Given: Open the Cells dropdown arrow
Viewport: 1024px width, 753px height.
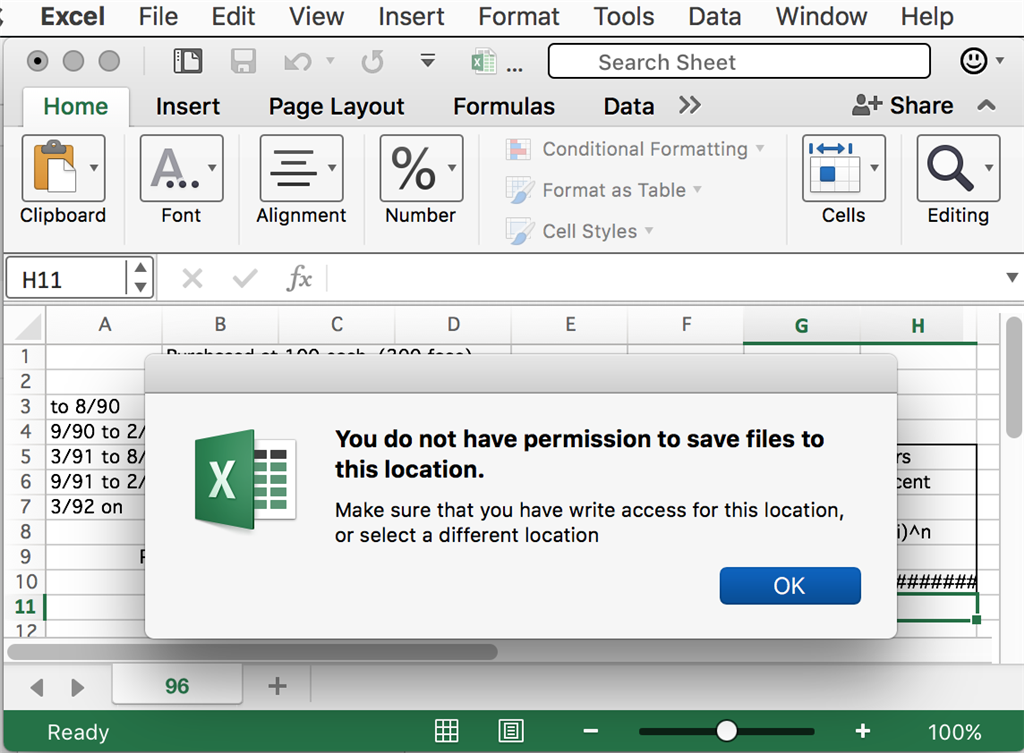Looking at the screenshot, I should tap(874, 168).
